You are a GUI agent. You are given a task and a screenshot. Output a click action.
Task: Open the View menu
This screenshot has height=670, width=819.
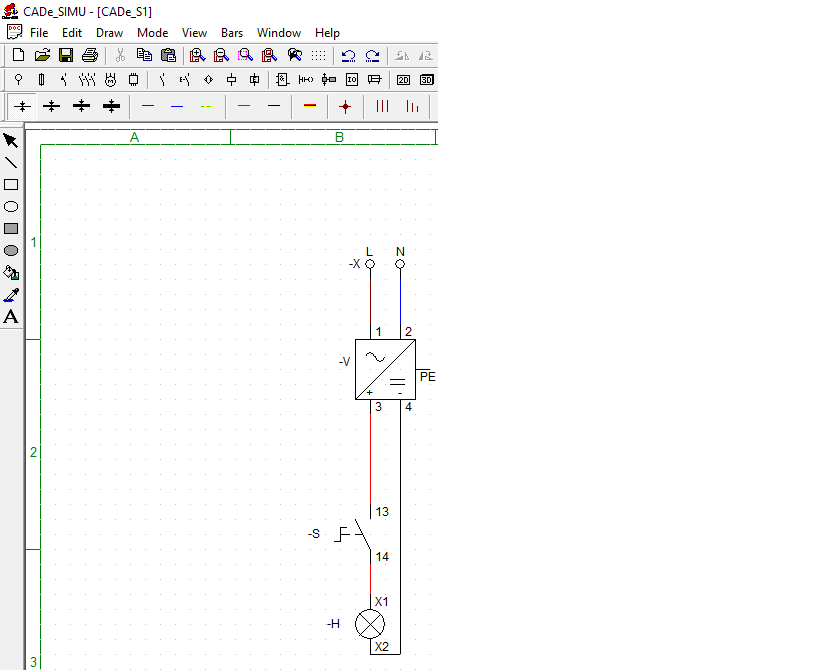point(194,33)
